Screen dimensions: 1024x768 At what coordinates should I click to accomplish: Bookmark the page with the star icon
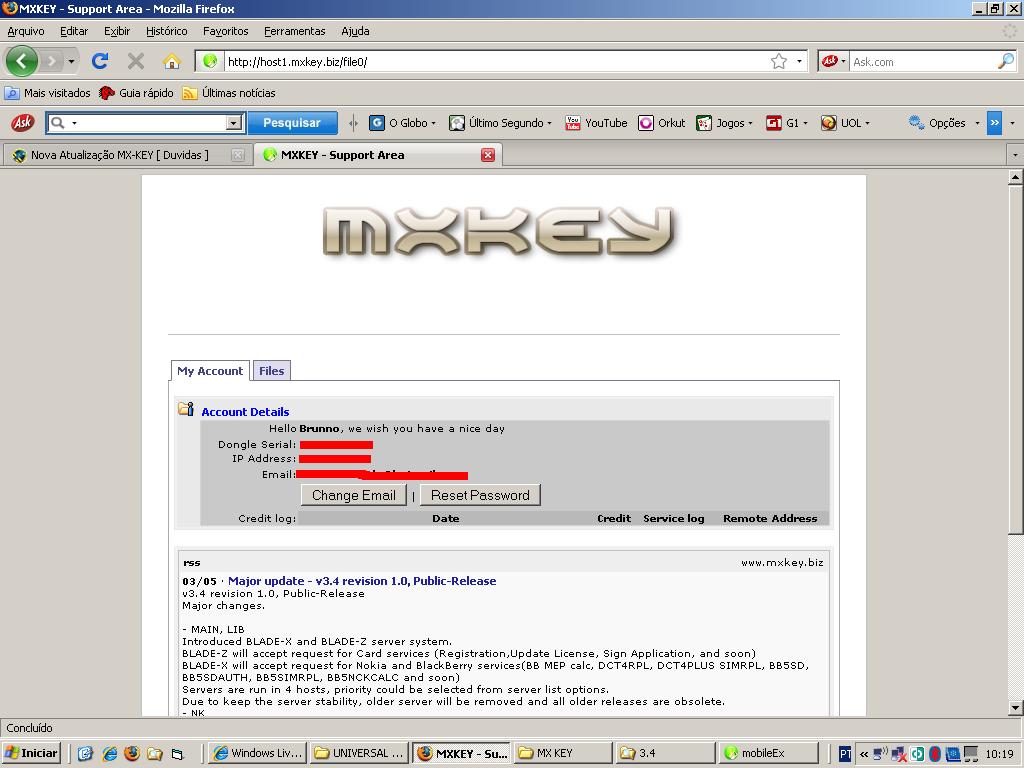click(x=778, y=61)
